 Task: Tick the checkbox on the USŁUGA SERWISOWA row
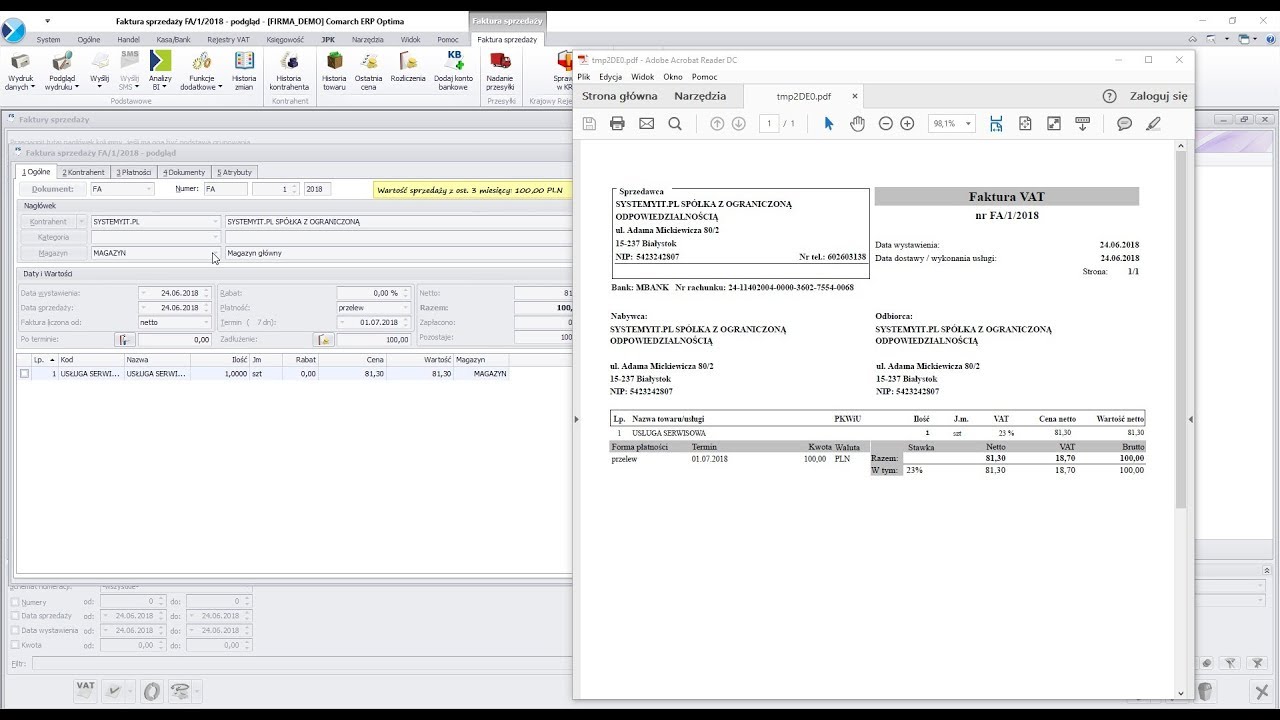pos(24,374)
